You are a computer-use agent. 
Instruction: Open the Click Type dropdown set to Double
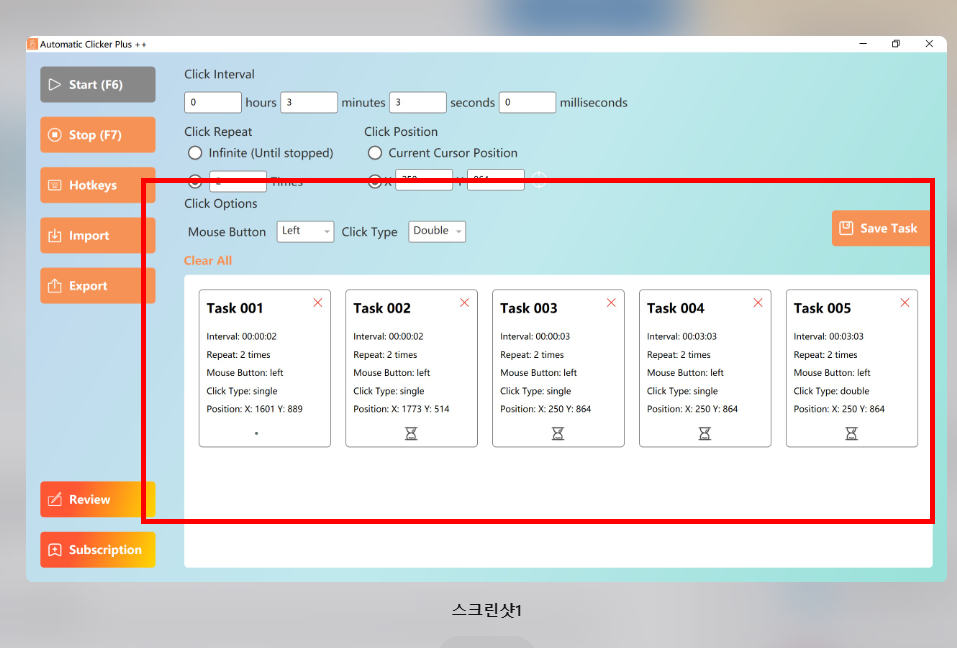point(437,231)
